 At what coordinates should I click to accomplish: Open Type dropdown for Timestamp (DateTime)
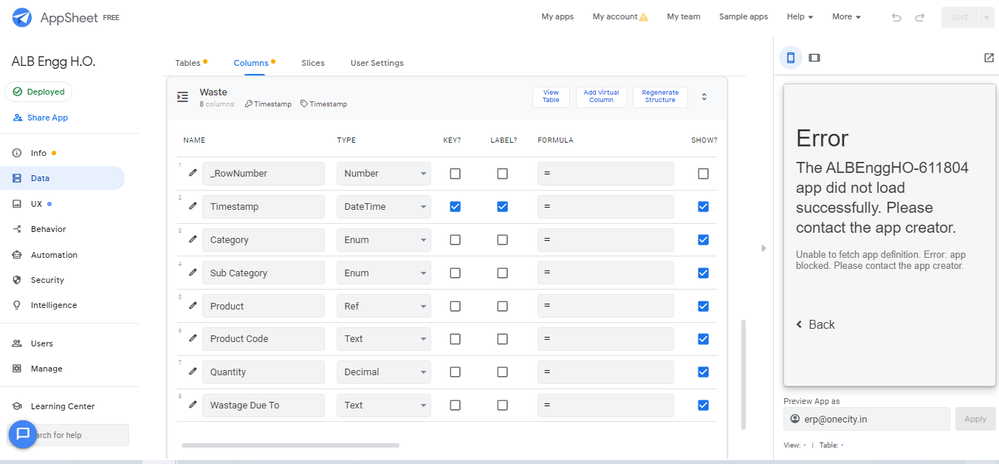pos(384,207)
